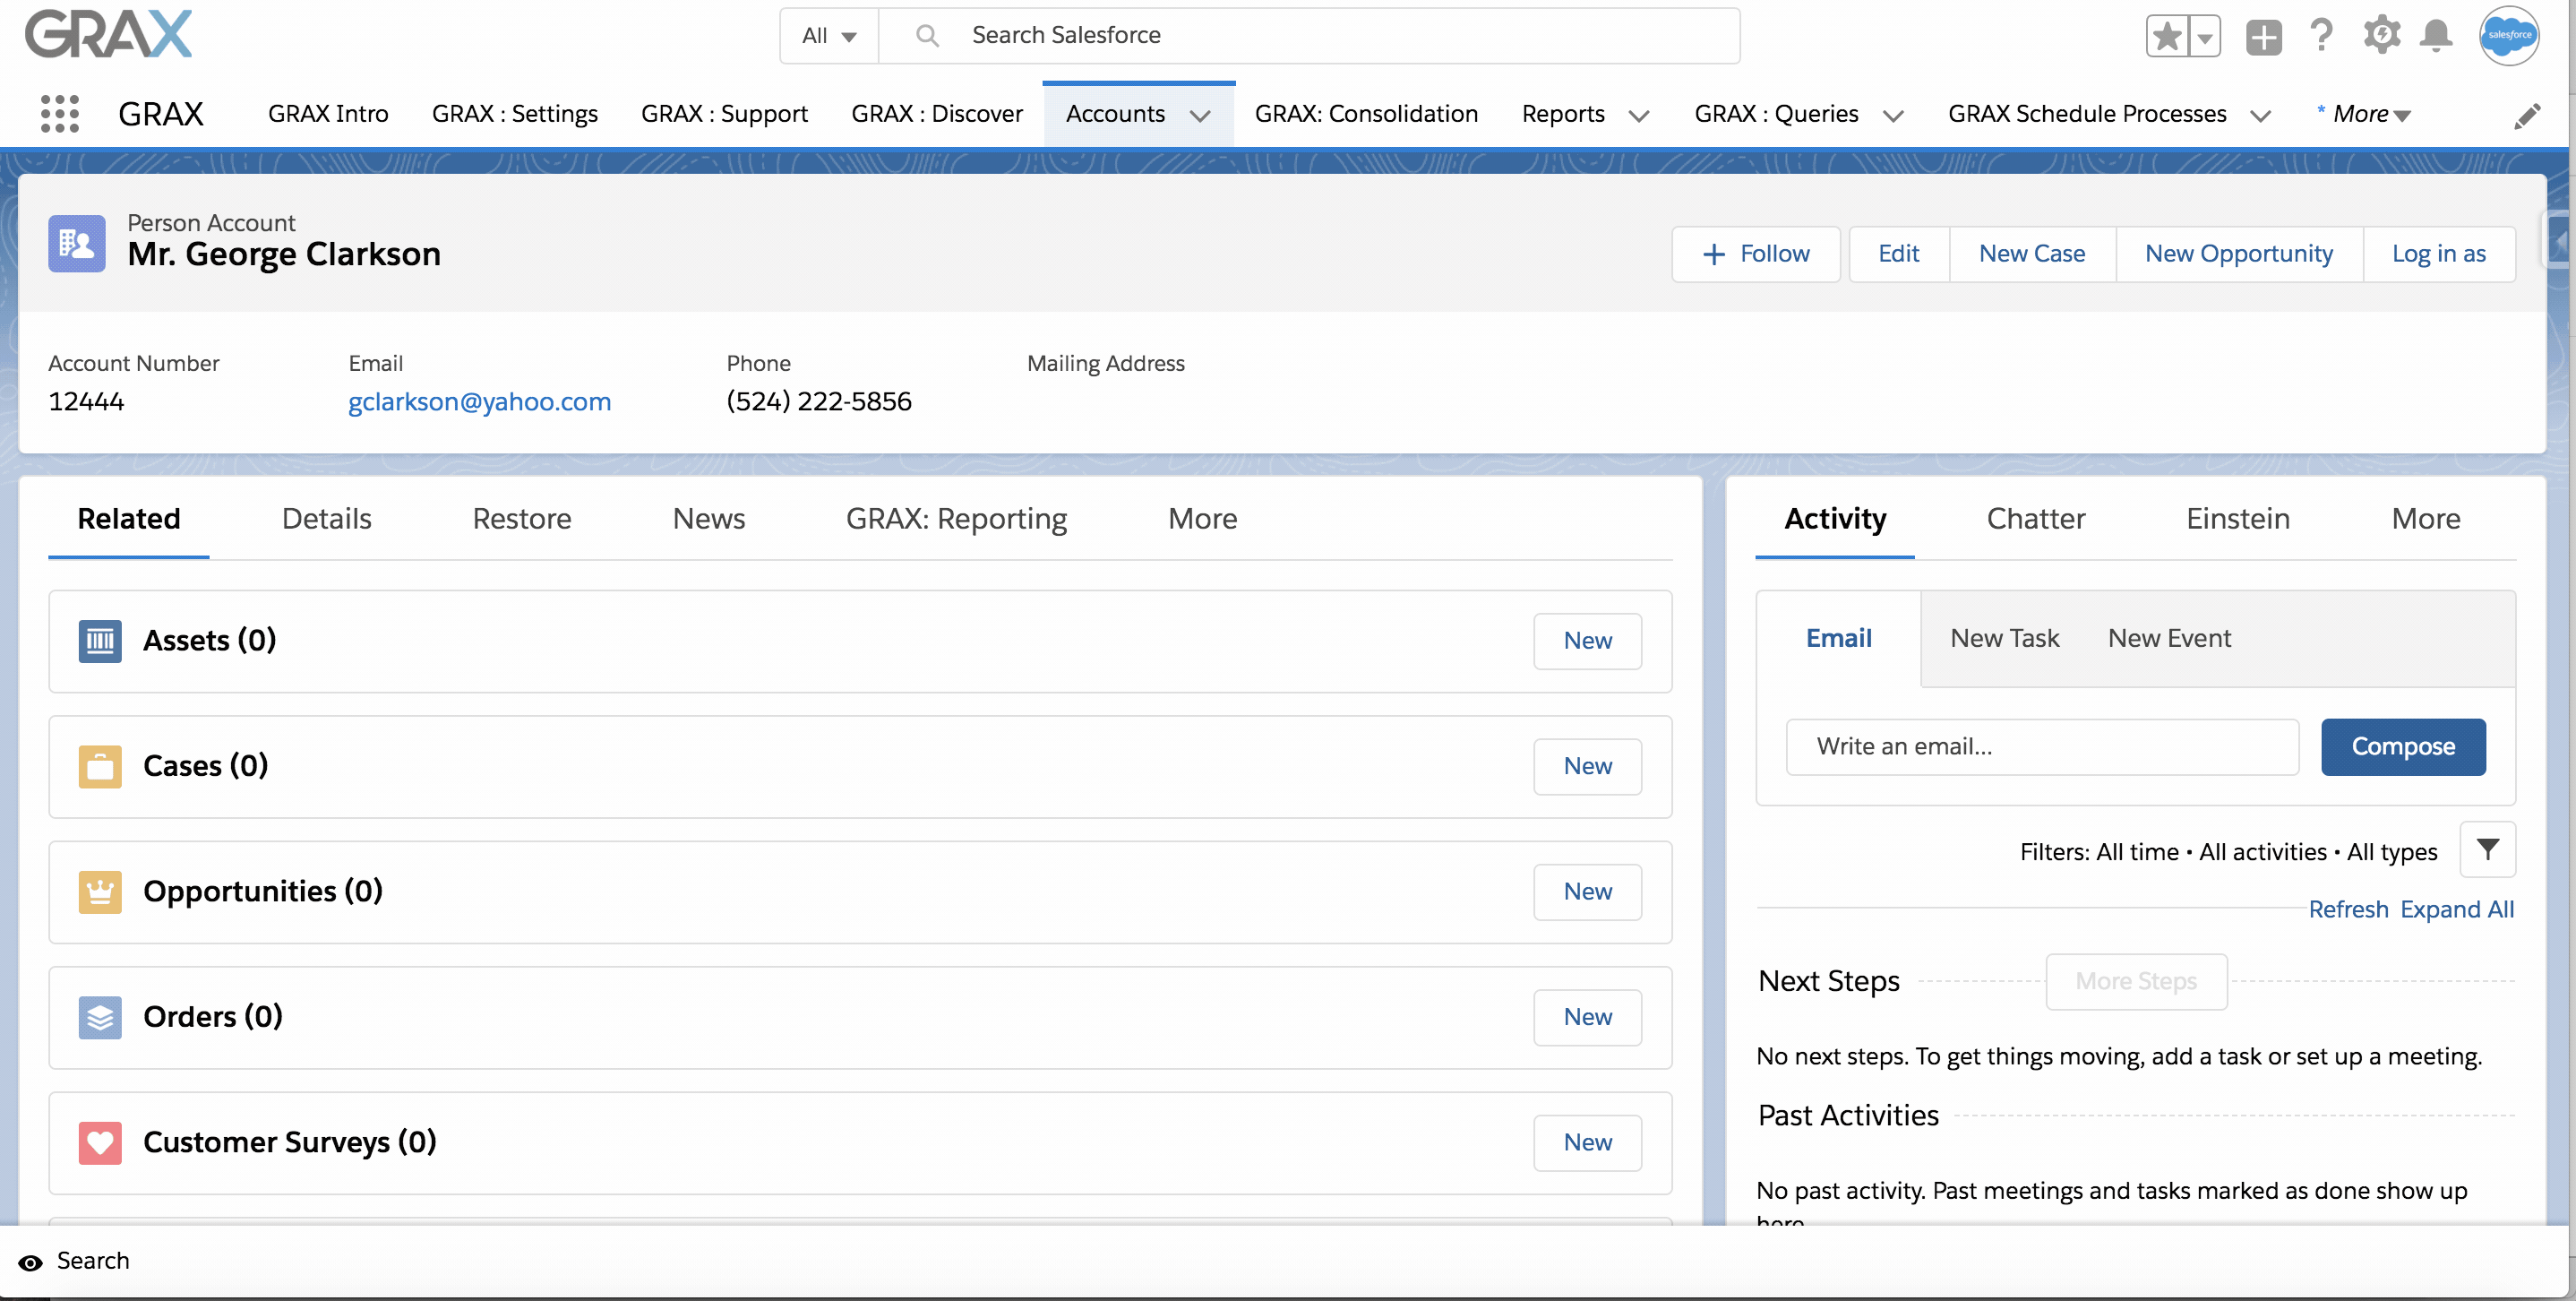Open the App Launcher grid icon
This screenshot has height=1301, width=2576.
(60, 114)
